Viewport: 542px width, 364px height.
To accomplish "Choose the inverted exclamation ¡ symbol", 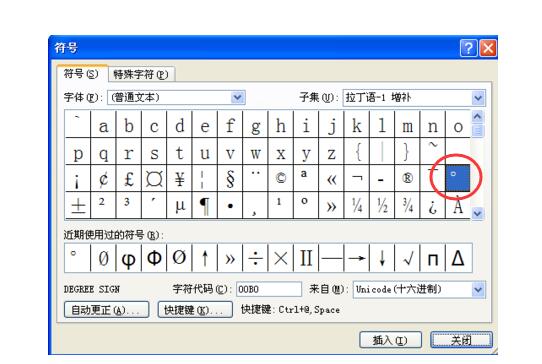I will pyautogui.click(x=78, y=178).
